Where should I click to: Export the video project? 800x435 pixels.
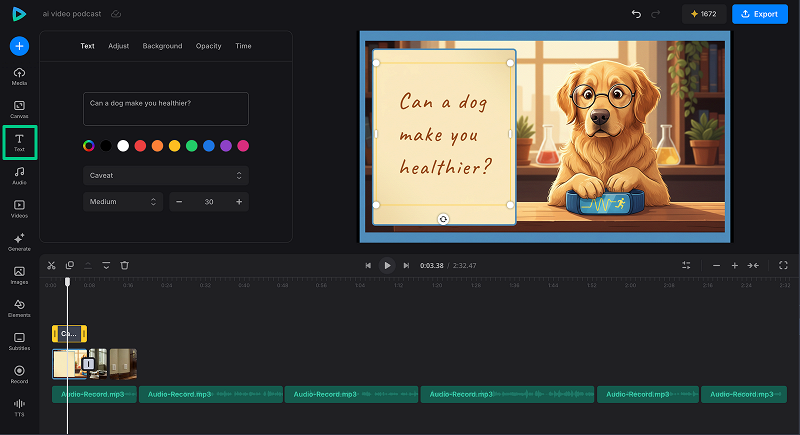tap(760, 14)
